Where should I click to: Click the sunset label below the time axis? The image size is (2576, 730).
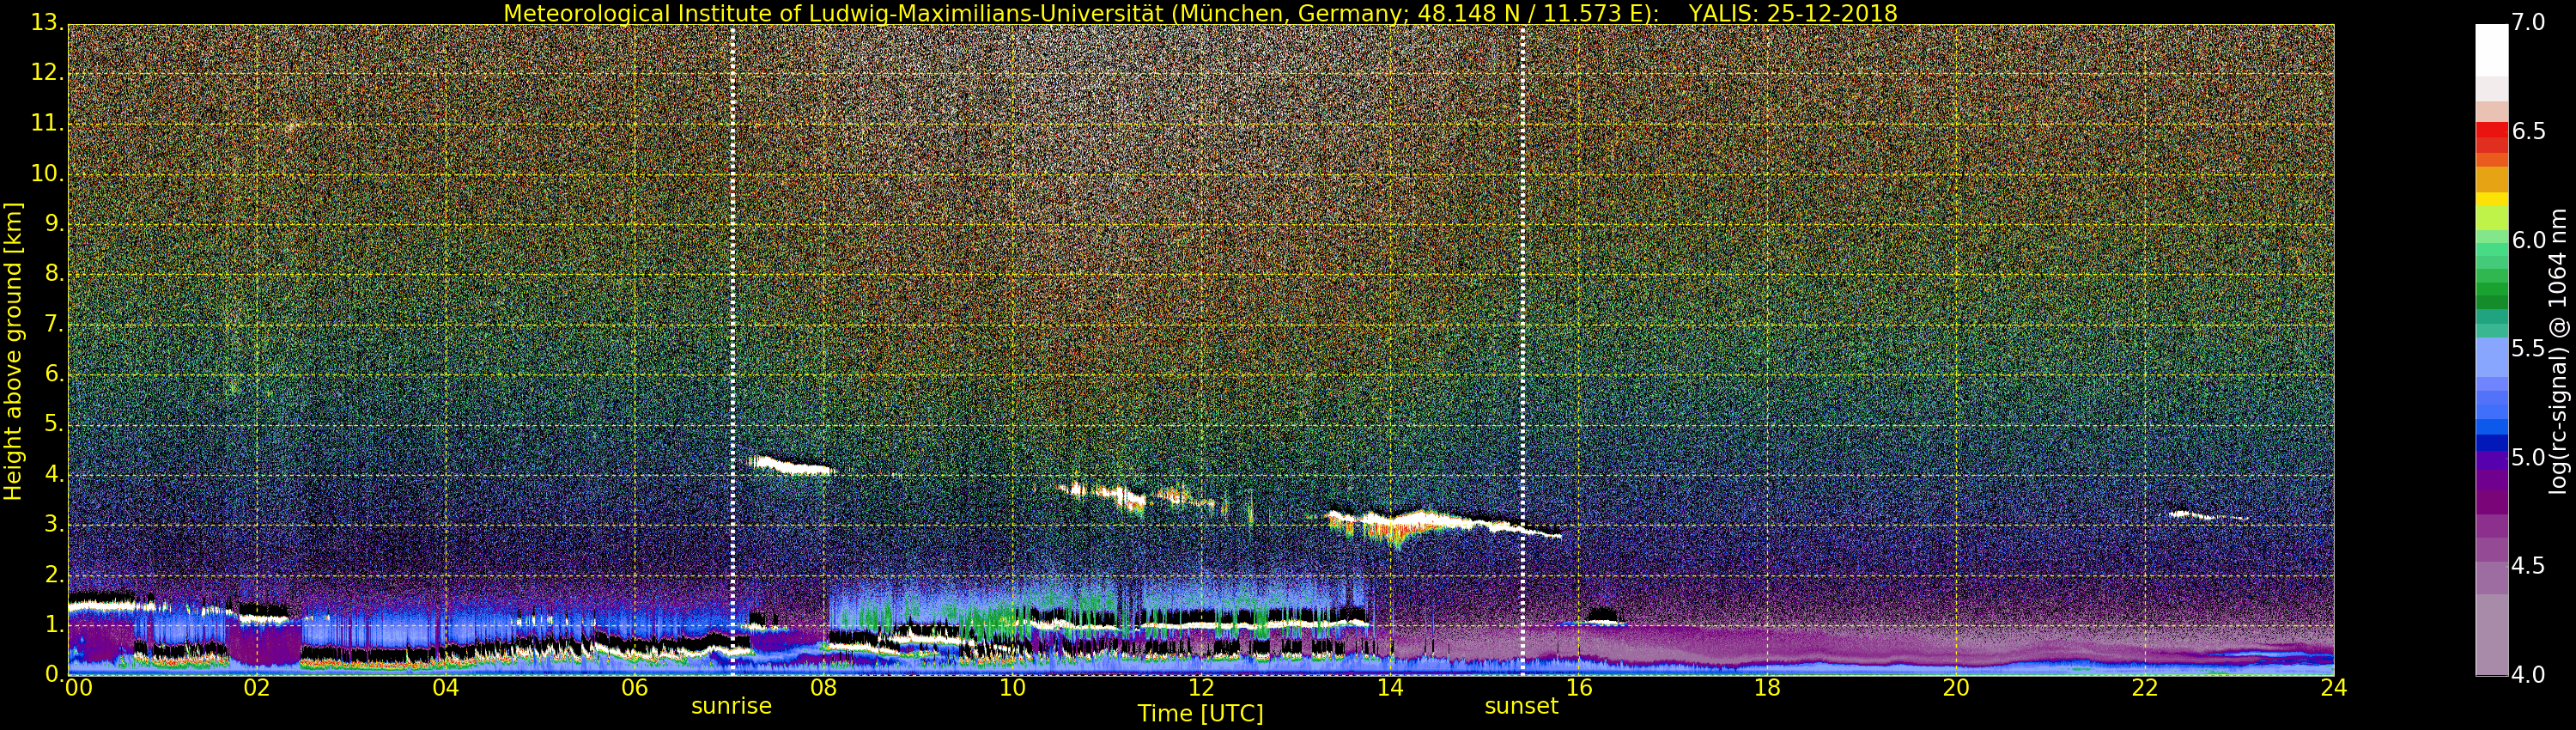[x=1521, y=706]
